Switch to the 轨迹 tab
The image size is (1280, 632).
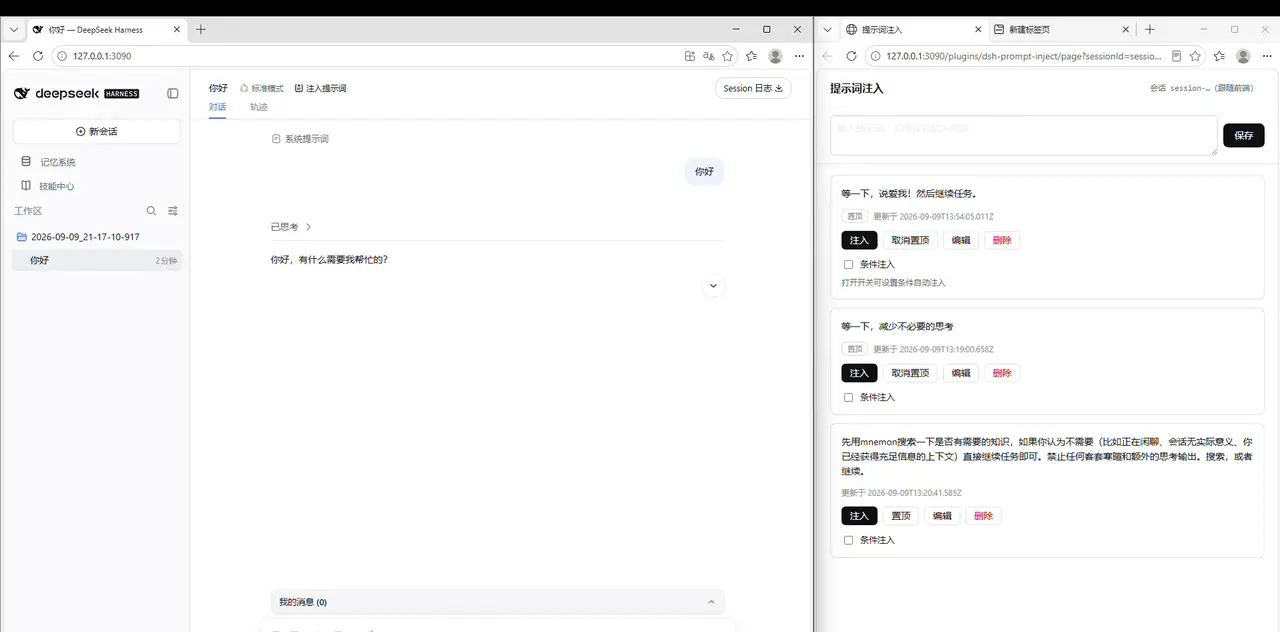pyautogui.click(x=259, y=107)
